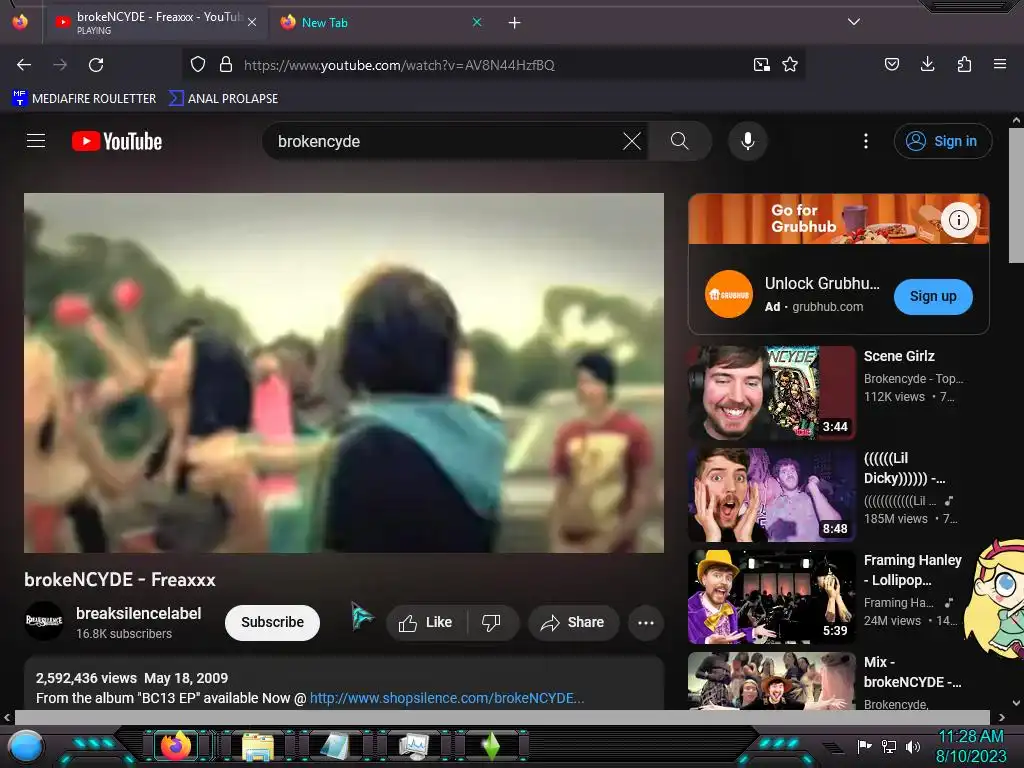Clear the search box with X

point(632,141)
